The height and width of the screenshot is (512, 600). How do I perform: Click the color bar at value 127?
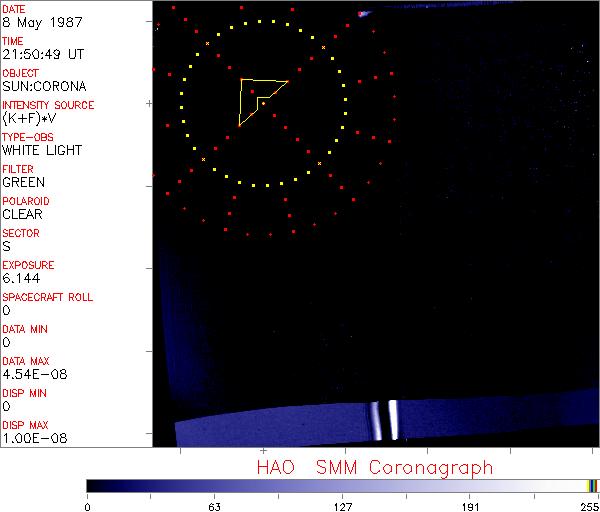click(x=342, y=485)
